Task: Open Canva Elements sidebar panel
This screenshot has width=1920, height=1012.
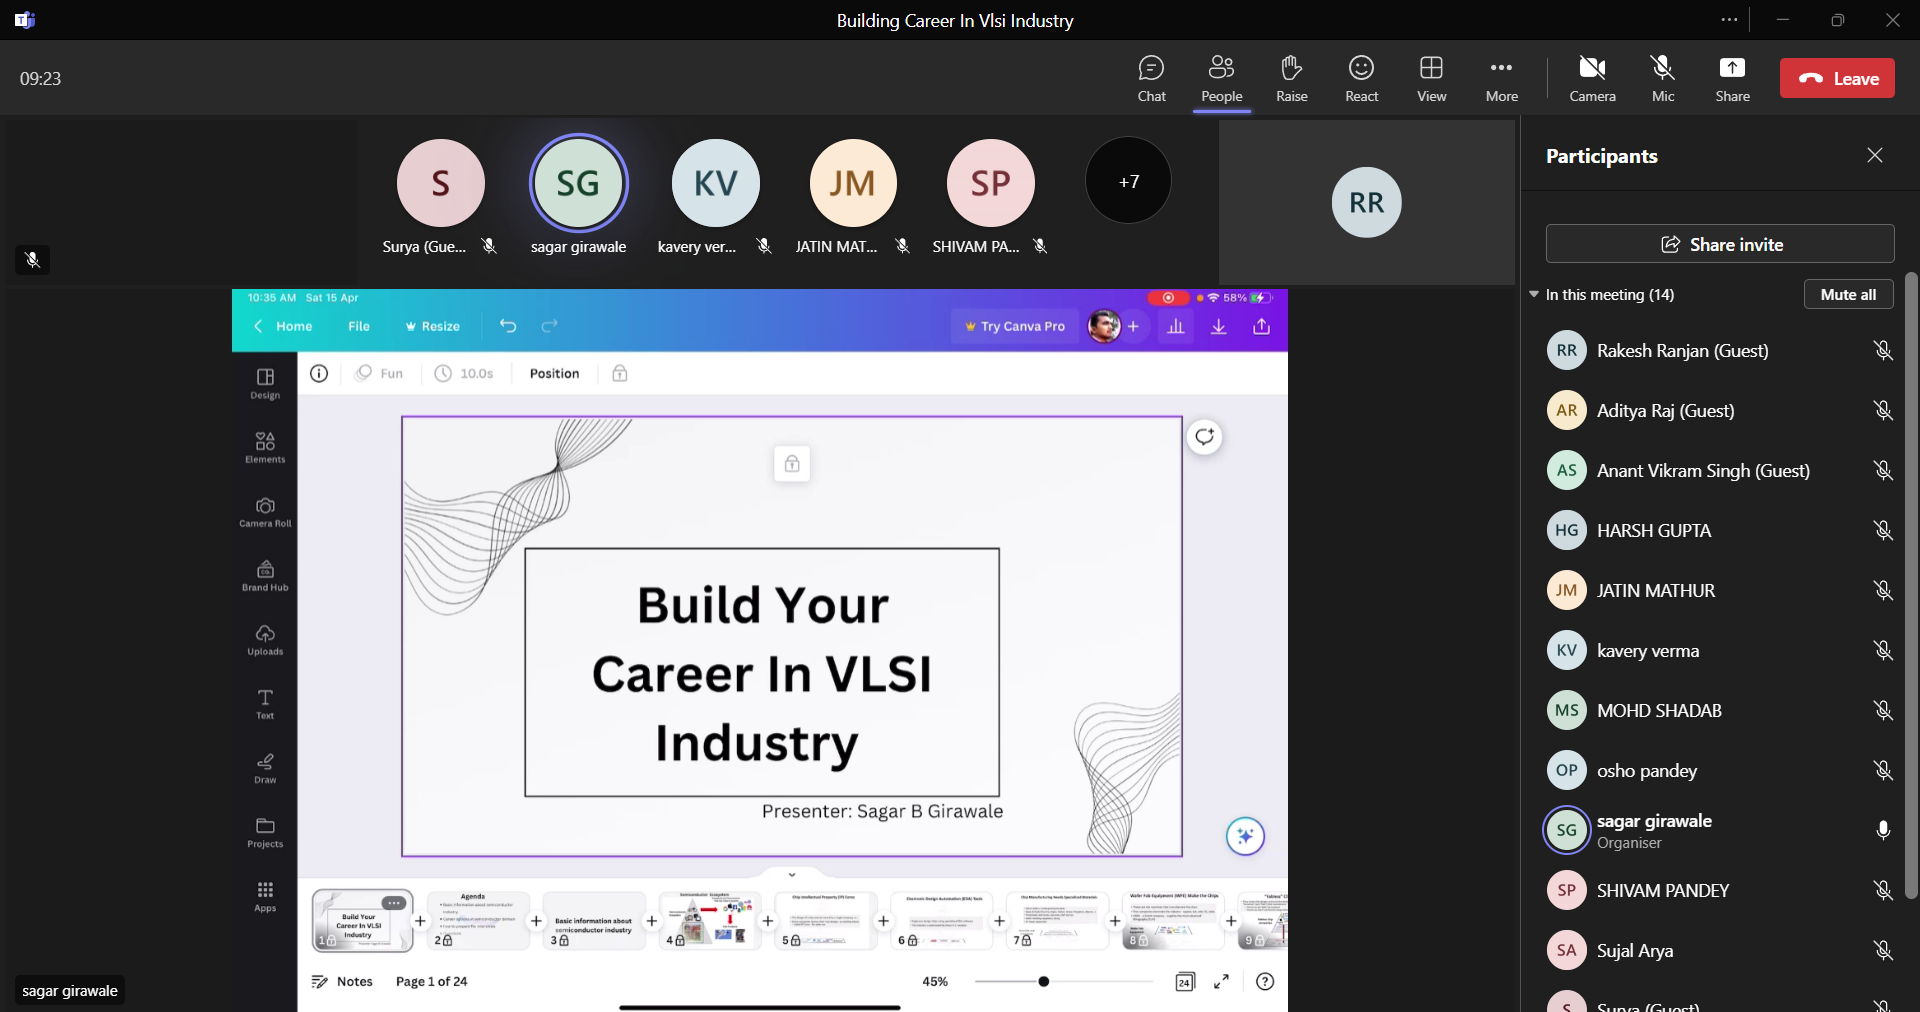Action: click(265, 447)
